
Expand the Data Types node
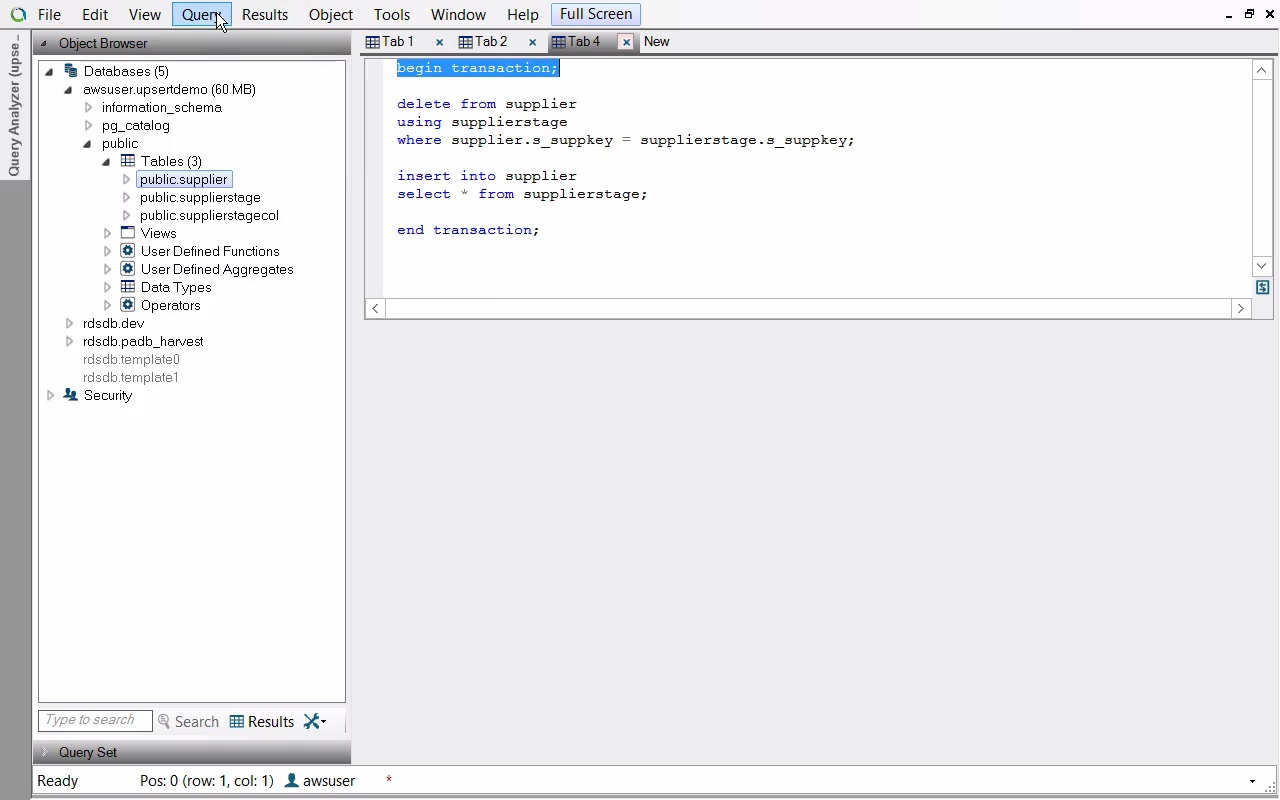pos(107,287)
